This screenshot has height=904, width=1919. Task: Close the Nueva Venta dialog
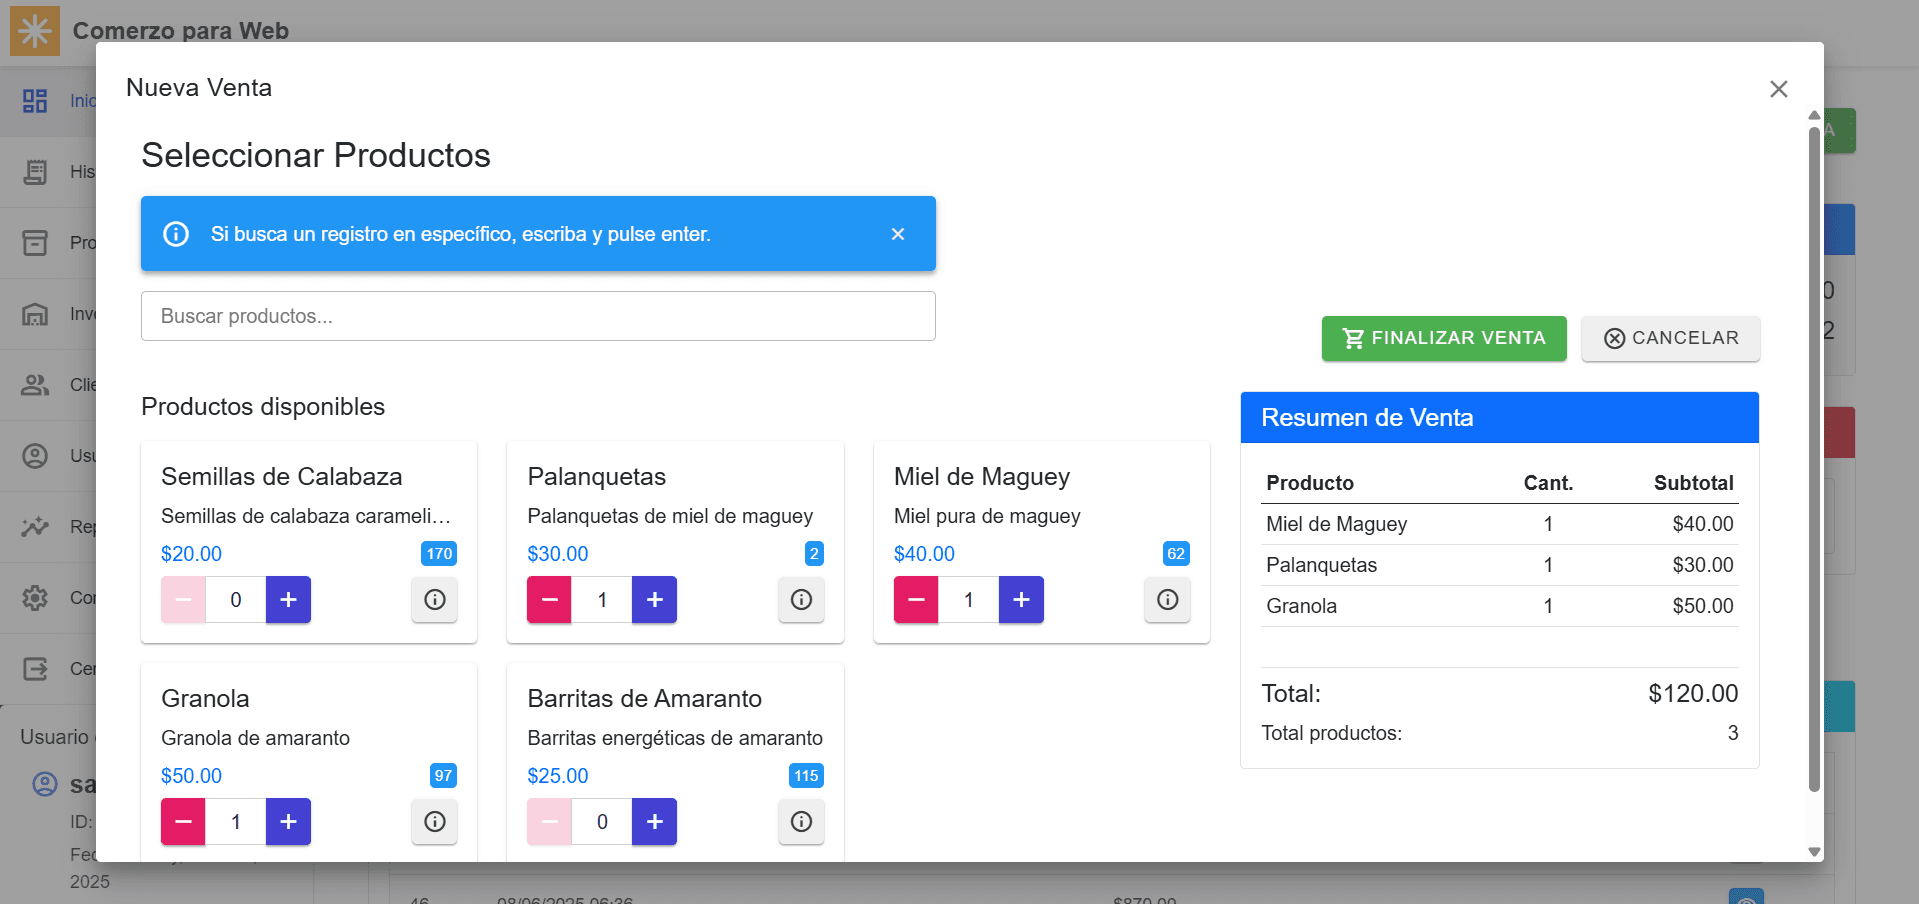click(x=1778, y=89)
